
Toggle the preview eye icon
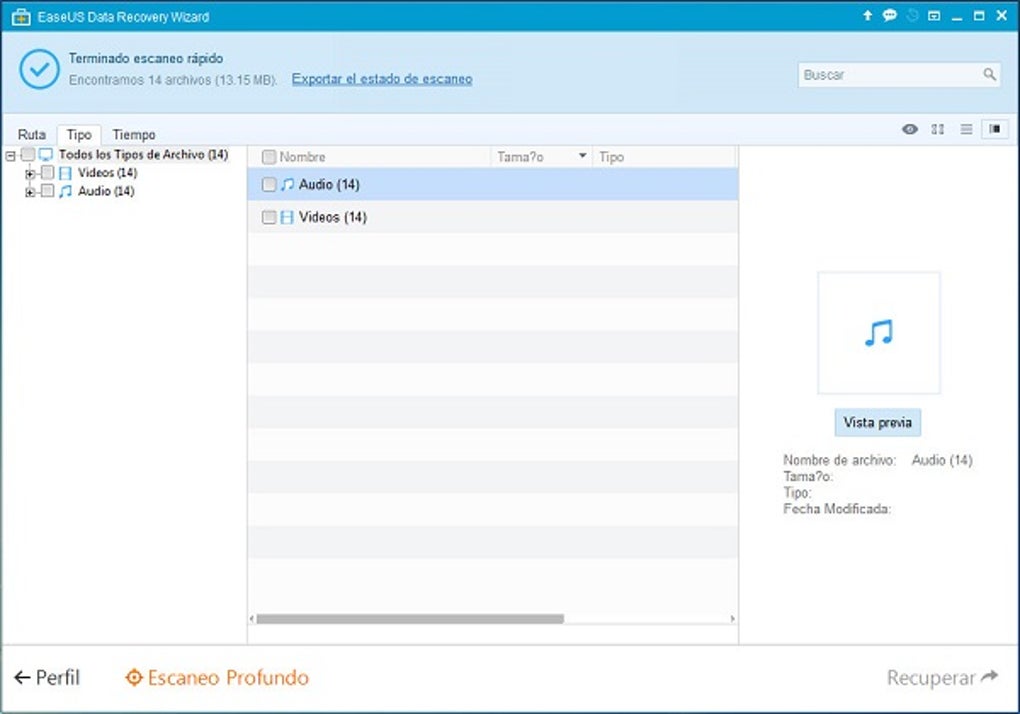click(x=910, y=129)
